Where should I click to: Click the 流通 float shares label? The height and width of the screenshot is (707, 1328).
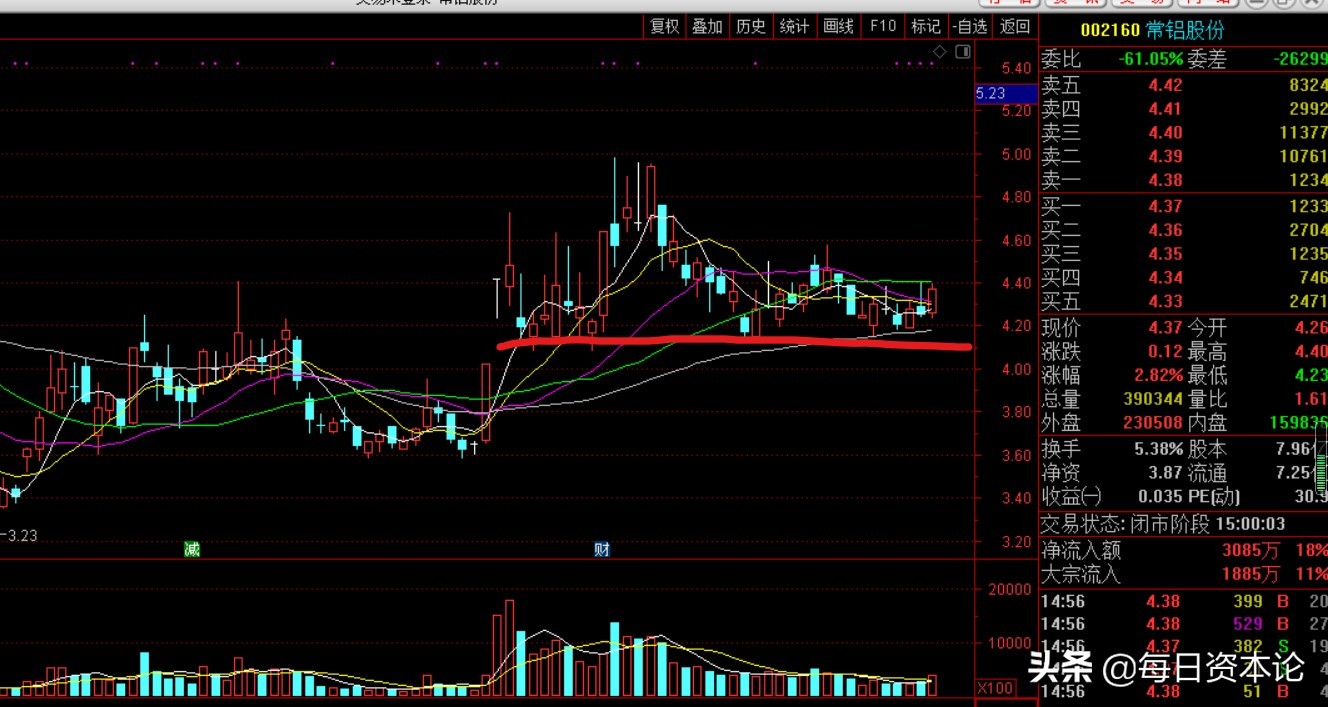tap(1207, 474)
